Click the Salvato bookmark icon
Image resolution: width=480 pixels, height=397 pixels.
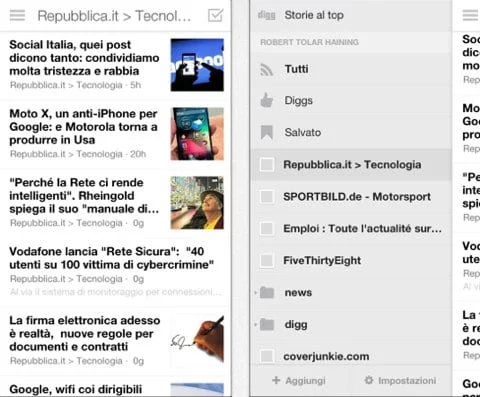coord(267,132)
